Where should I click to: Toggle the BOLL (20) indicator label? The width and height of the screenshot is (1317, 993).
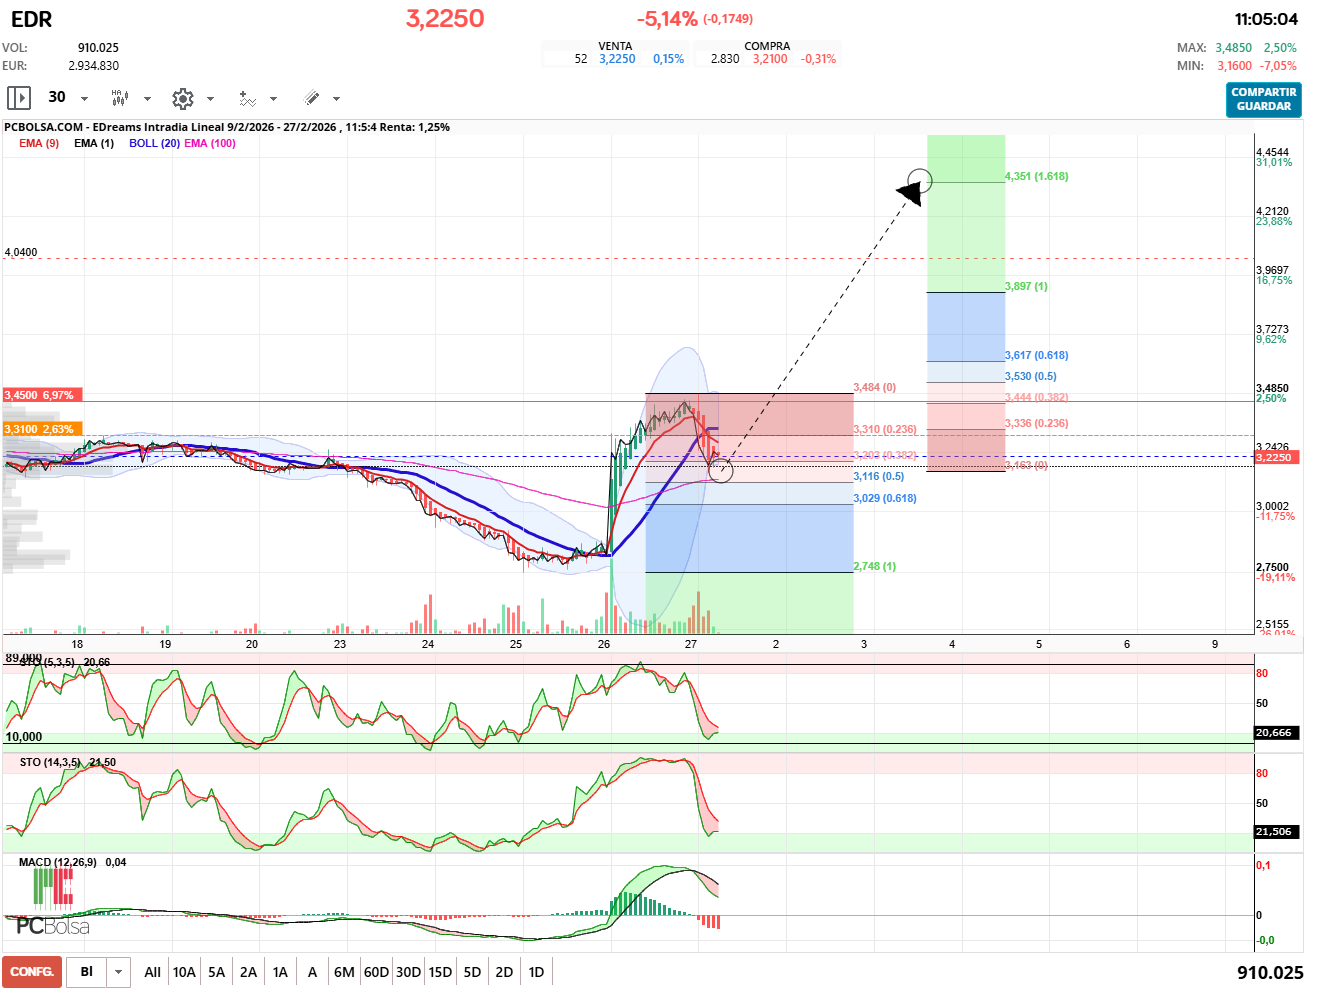pyautogui.click(x=154, y=143)
